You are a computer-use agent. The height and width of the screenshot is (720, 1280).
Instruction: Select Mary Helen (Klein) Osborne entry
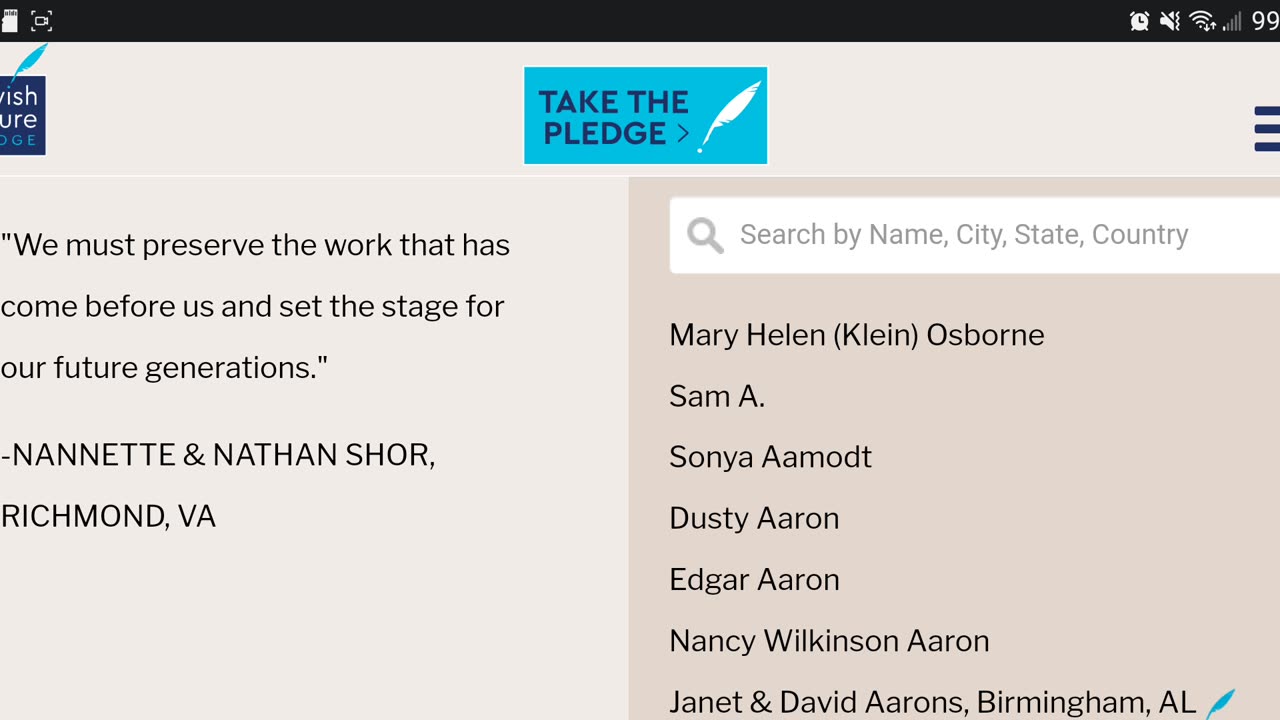[856, 335]
